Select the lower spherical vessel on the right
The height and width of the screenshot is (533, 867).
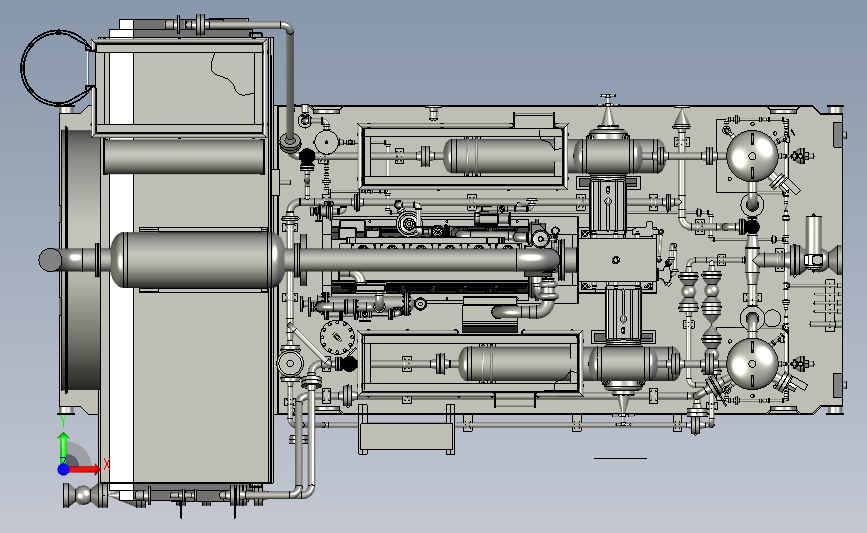coord(751,364)
